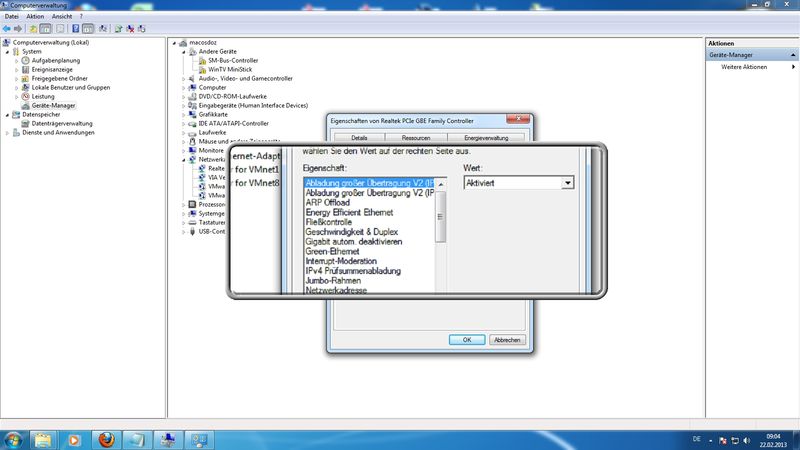Select Energy Efficient Ethernet property
800x450 pixels.
349,212
